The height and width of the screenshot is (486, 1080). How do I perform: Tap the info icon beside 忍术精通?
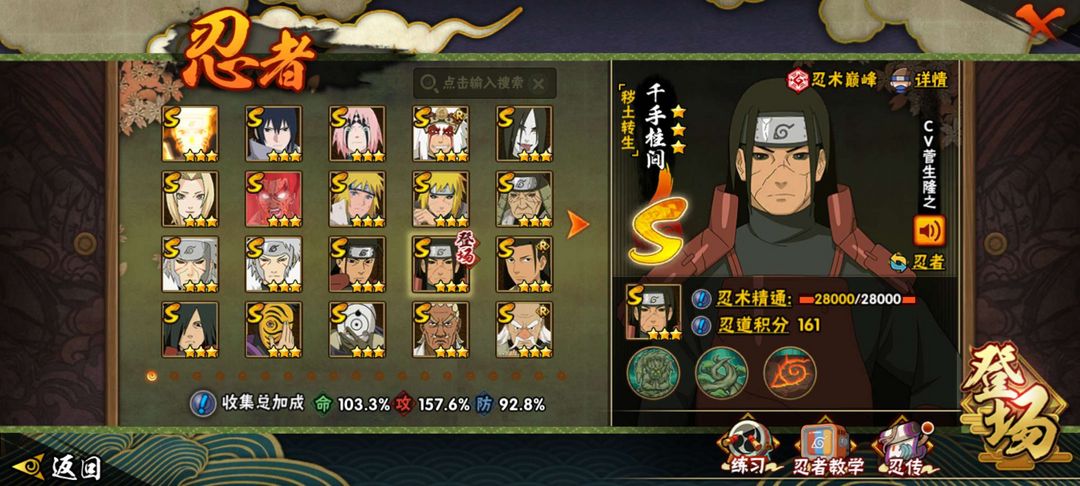coord(701,299)
